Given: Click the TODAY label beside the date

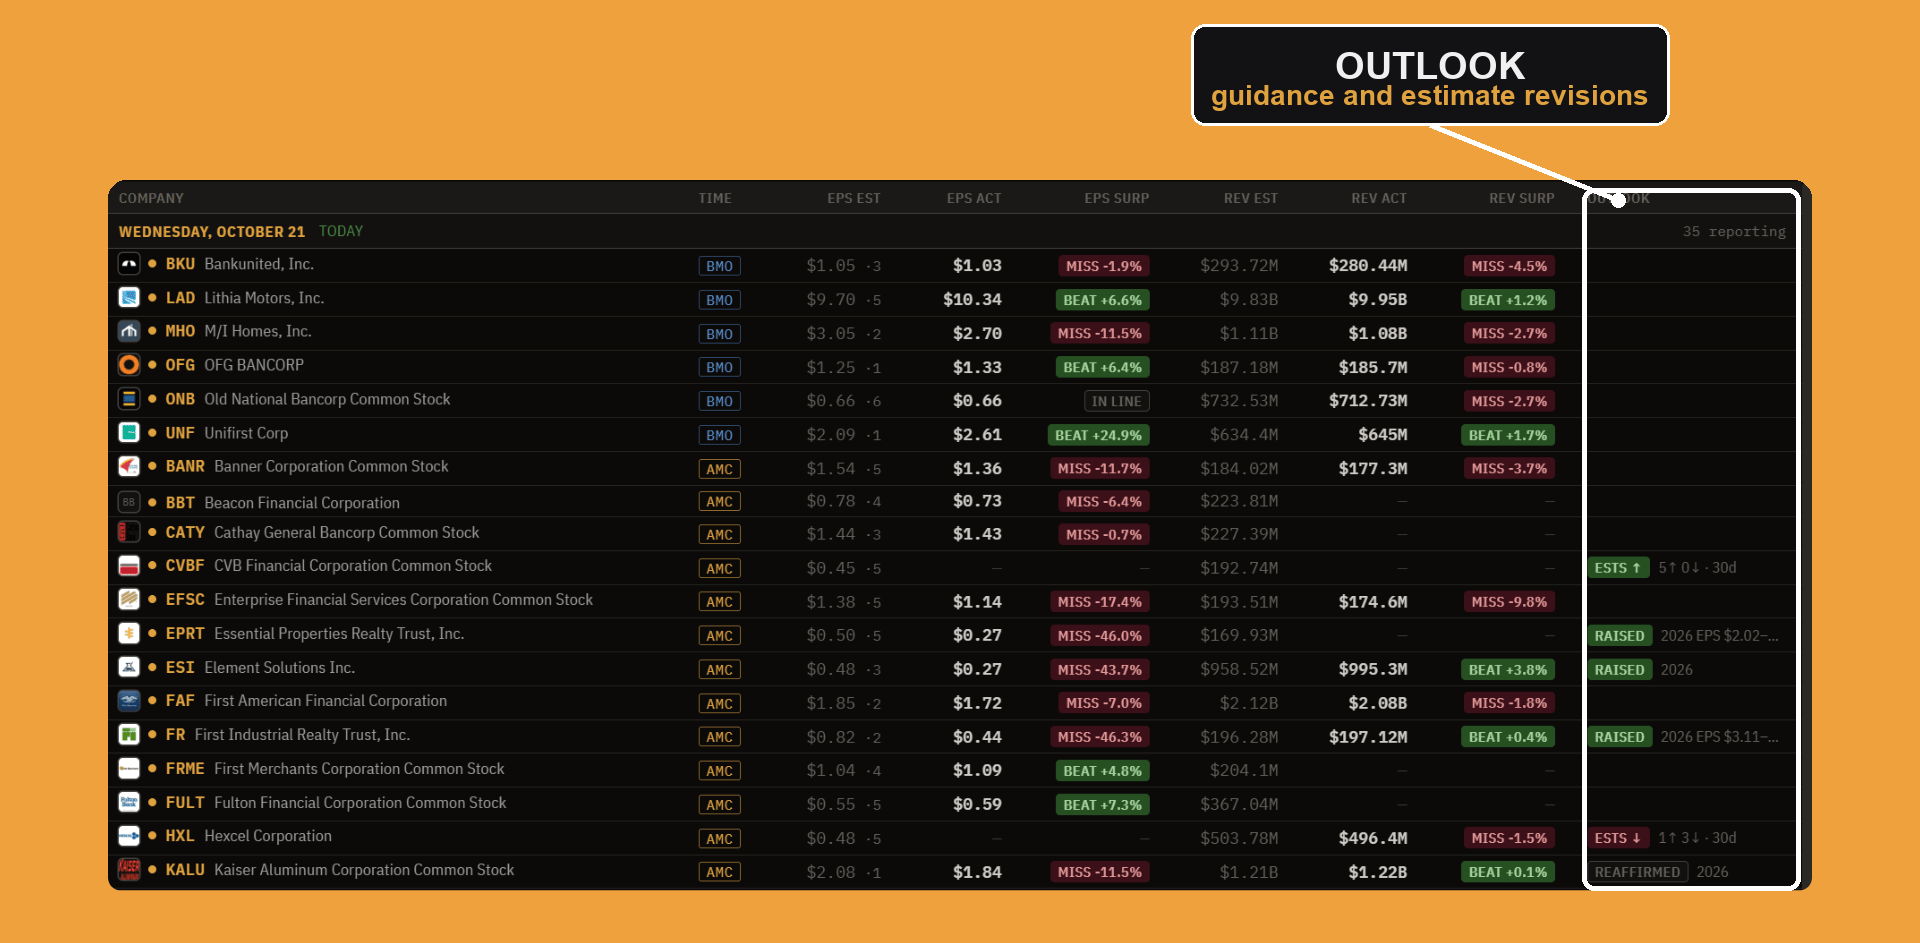Looking at the screenshot, I should click(341, 231).
